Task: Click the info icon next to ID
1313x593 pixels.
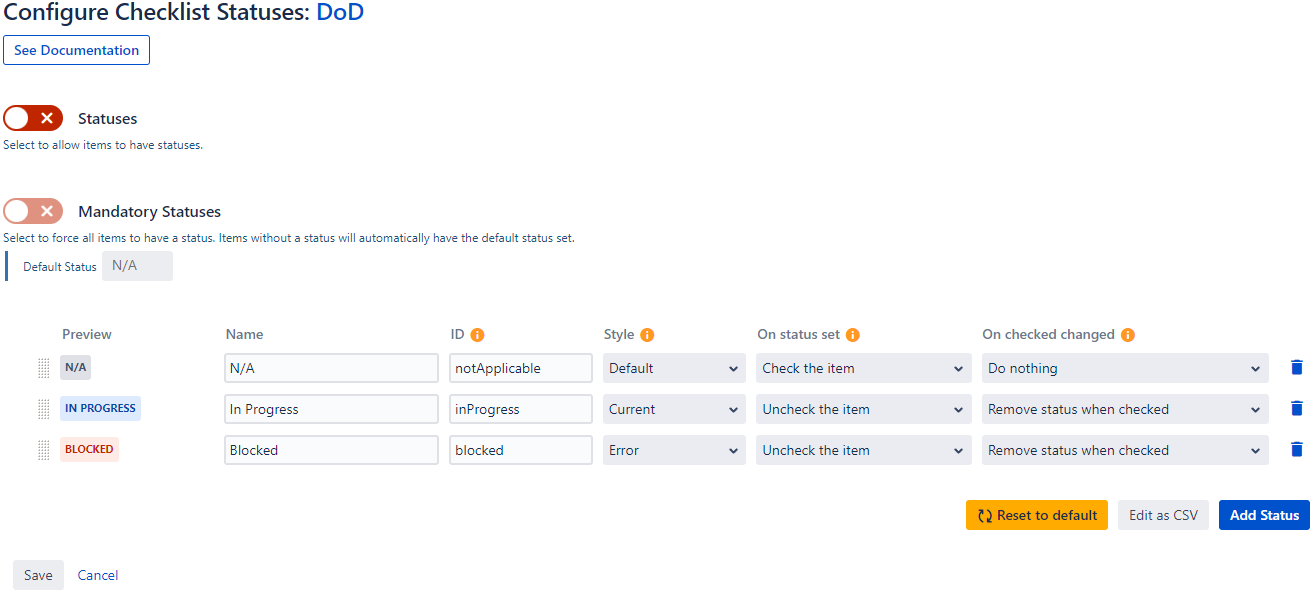Action: (x=477, y=335)
